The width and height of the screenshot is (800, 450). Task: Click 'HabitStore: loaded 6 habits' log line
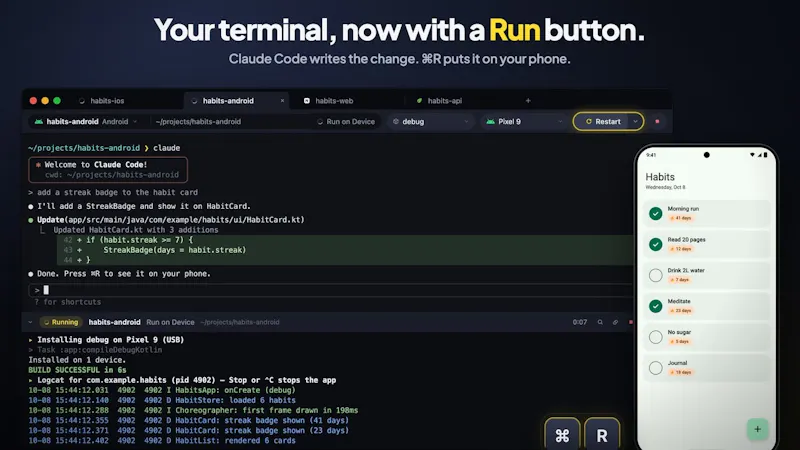point(162,401)
